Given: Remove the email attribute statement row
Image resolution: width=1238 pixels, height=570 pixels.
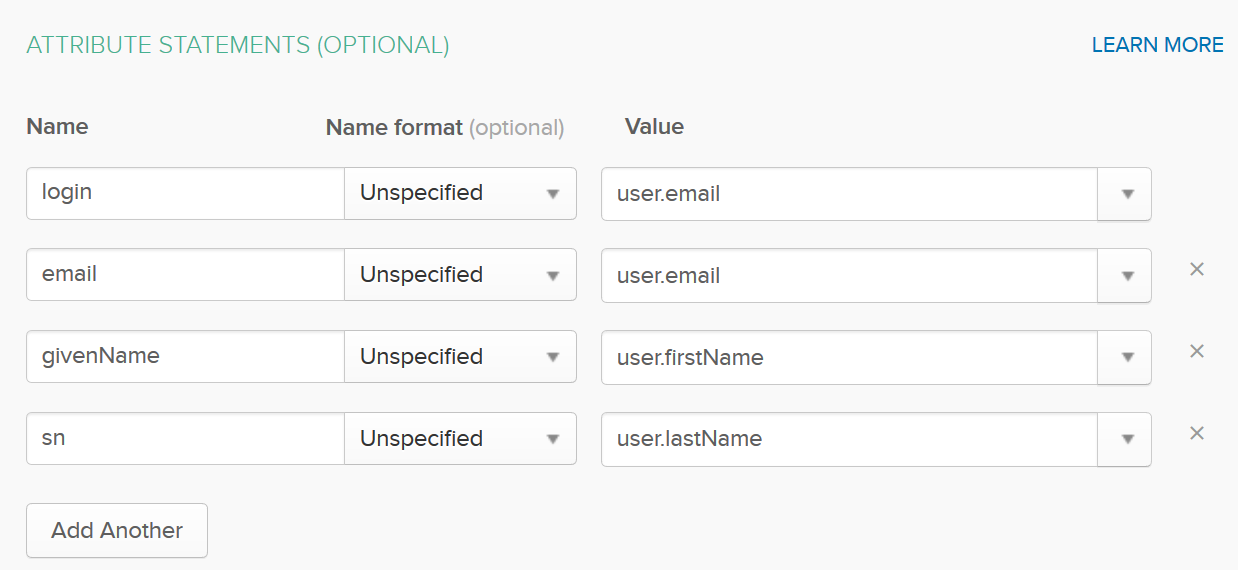Looking at the screenshot, I should 1196,269.
